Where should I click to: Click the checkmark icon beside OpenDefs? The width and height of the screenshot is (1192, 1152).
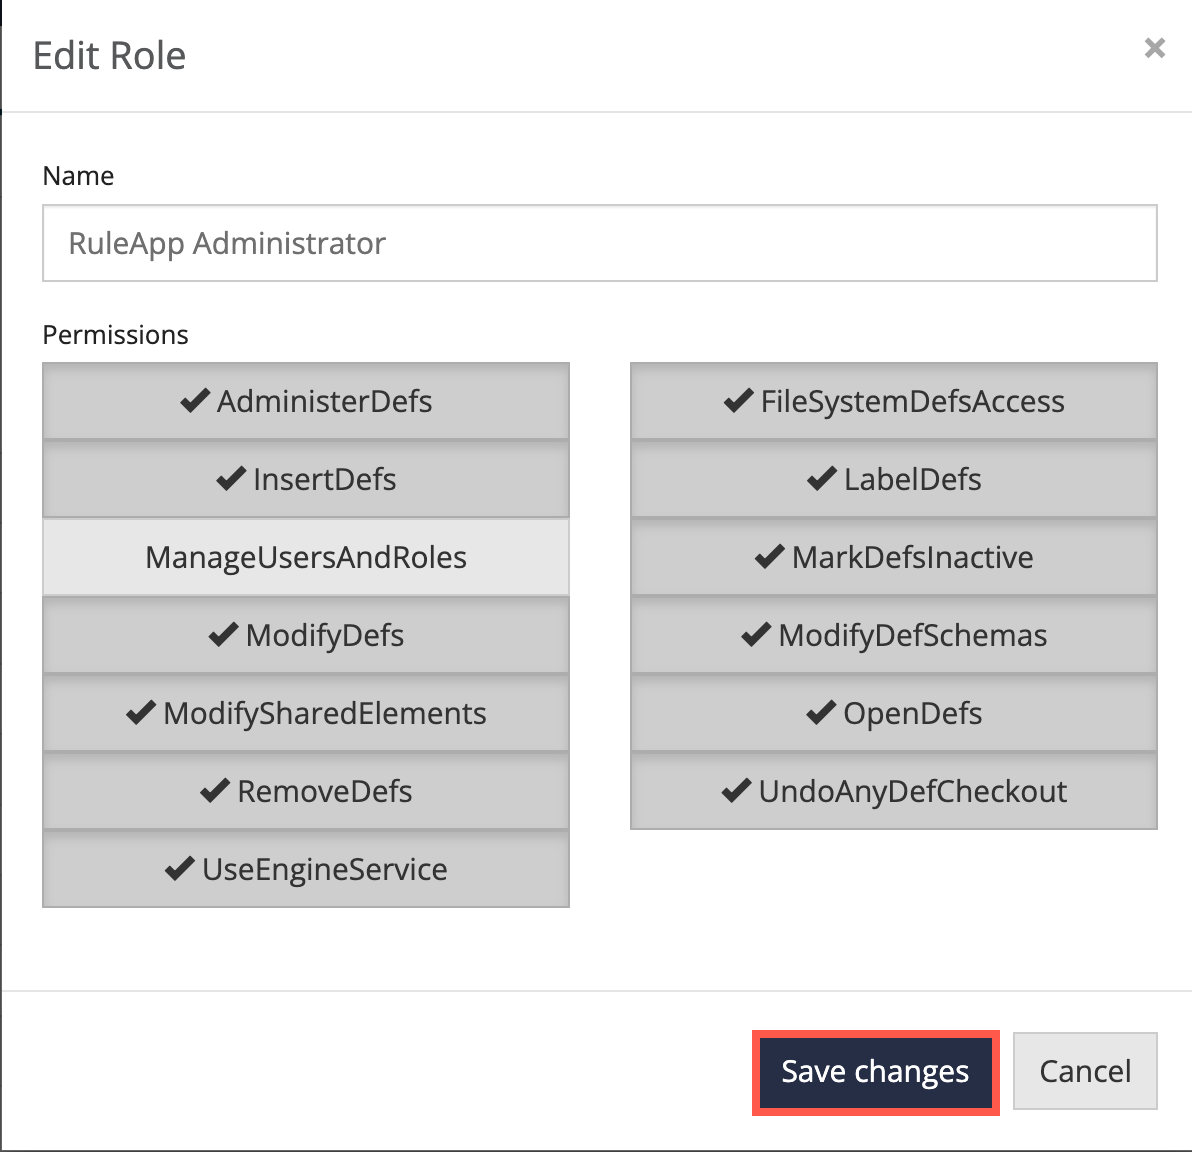point(820,713)
